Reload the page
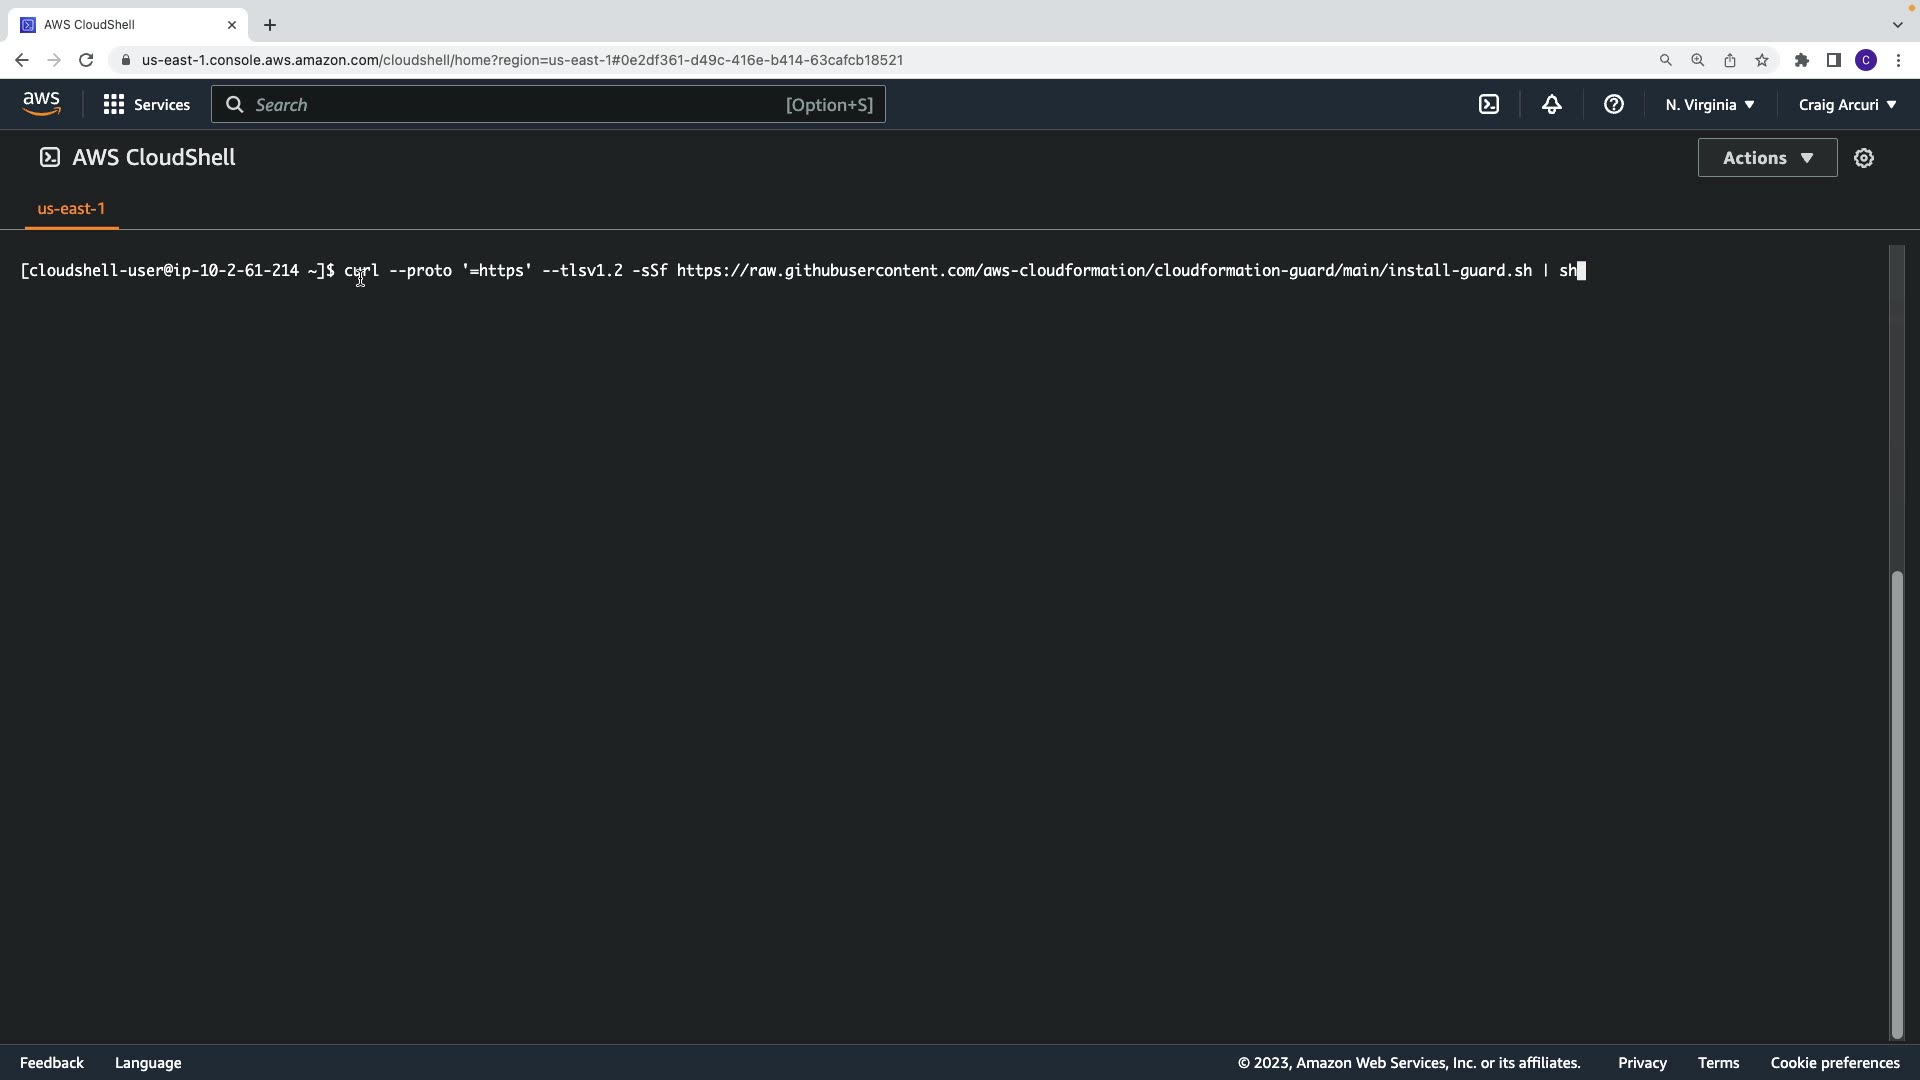 coord(86,60)
